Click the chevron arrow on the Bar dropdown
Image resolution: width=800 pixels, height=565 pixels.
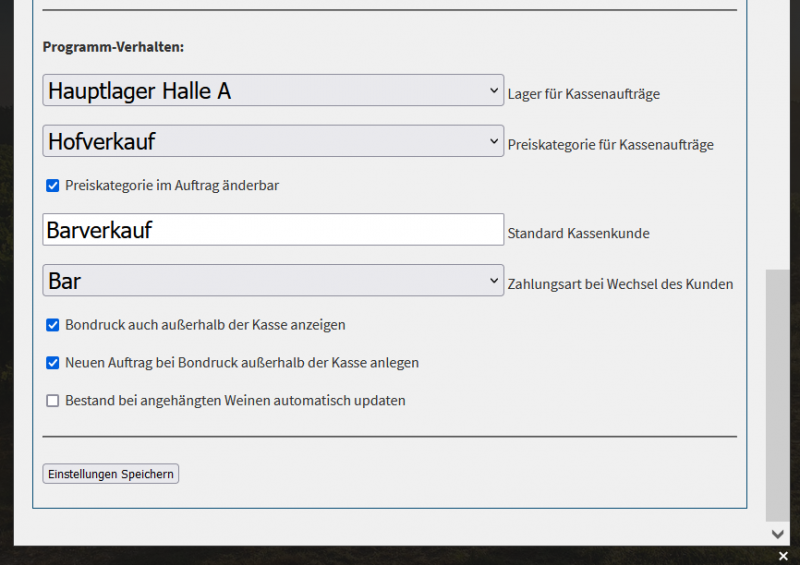click(x=494, y=281)
